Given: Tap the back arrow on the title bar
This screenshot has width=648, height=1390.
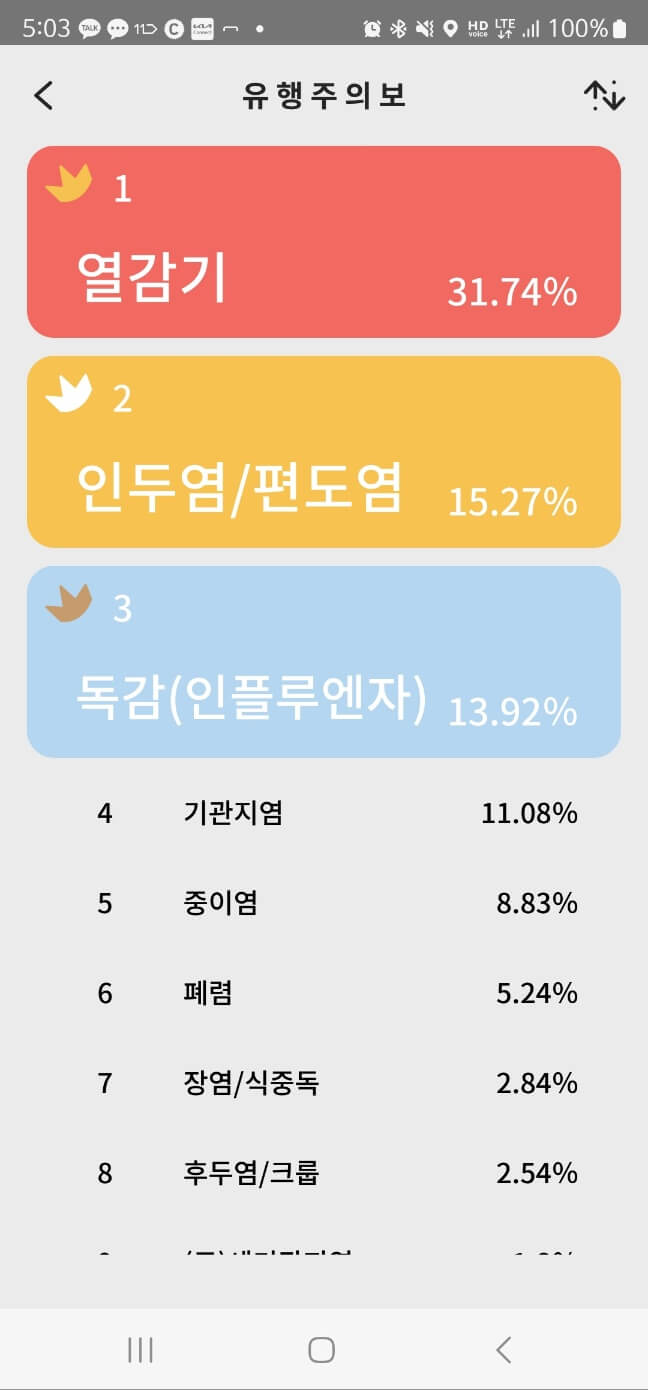Looking at the screenshot, I should tap(42, 95).
